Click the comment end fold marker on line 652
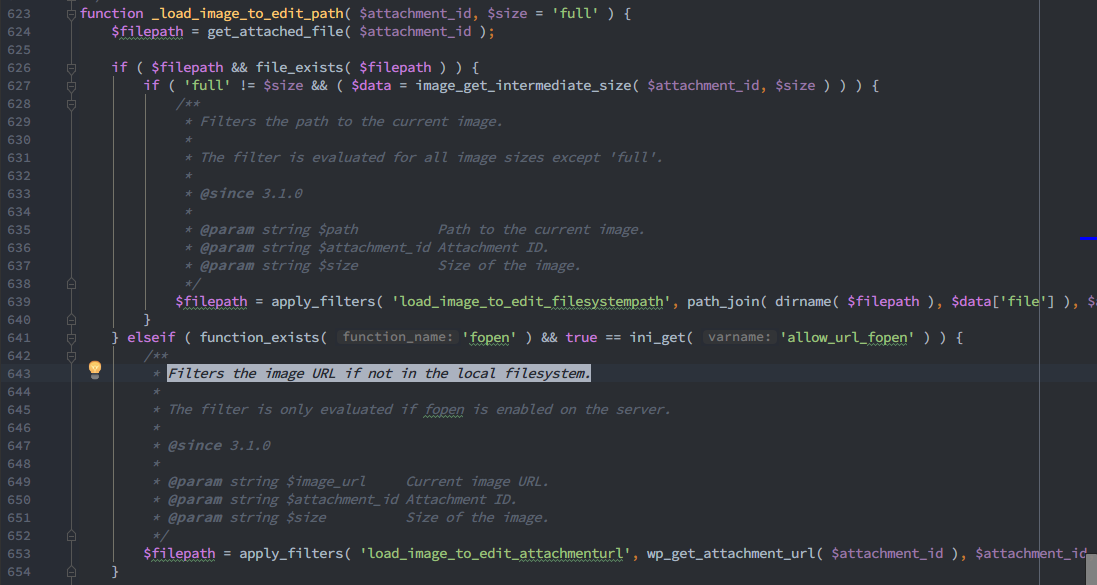Screen dimensions: 1097x585 pyautogui.click(x=71, y=536)
